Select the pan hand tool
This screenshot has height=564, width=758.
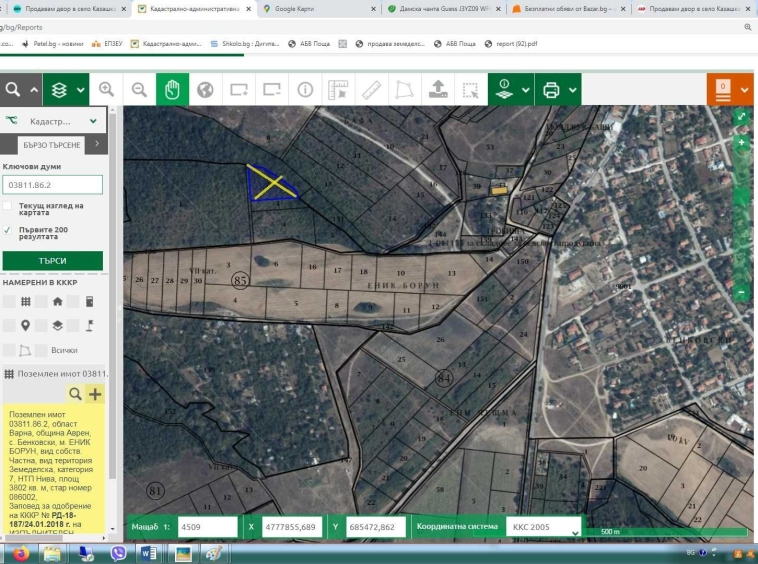(172, 89)
